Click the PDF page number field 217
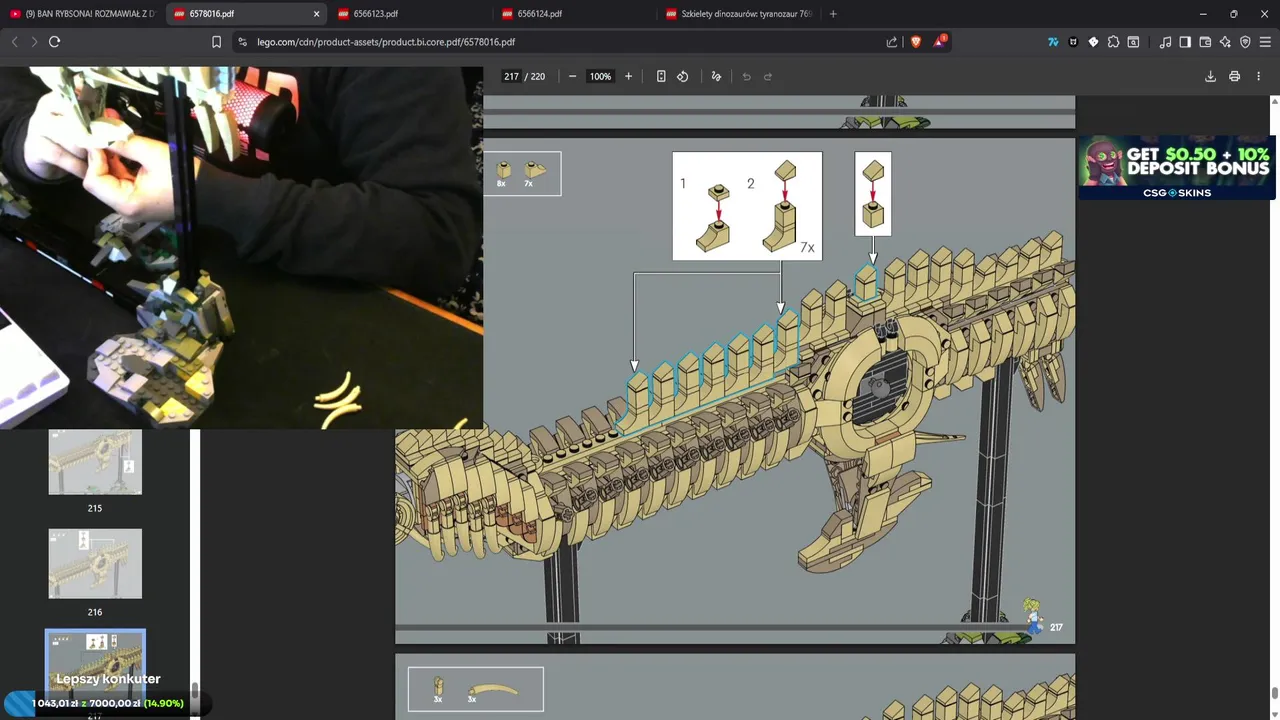The image size is (1280, 720). coord(511,76)
